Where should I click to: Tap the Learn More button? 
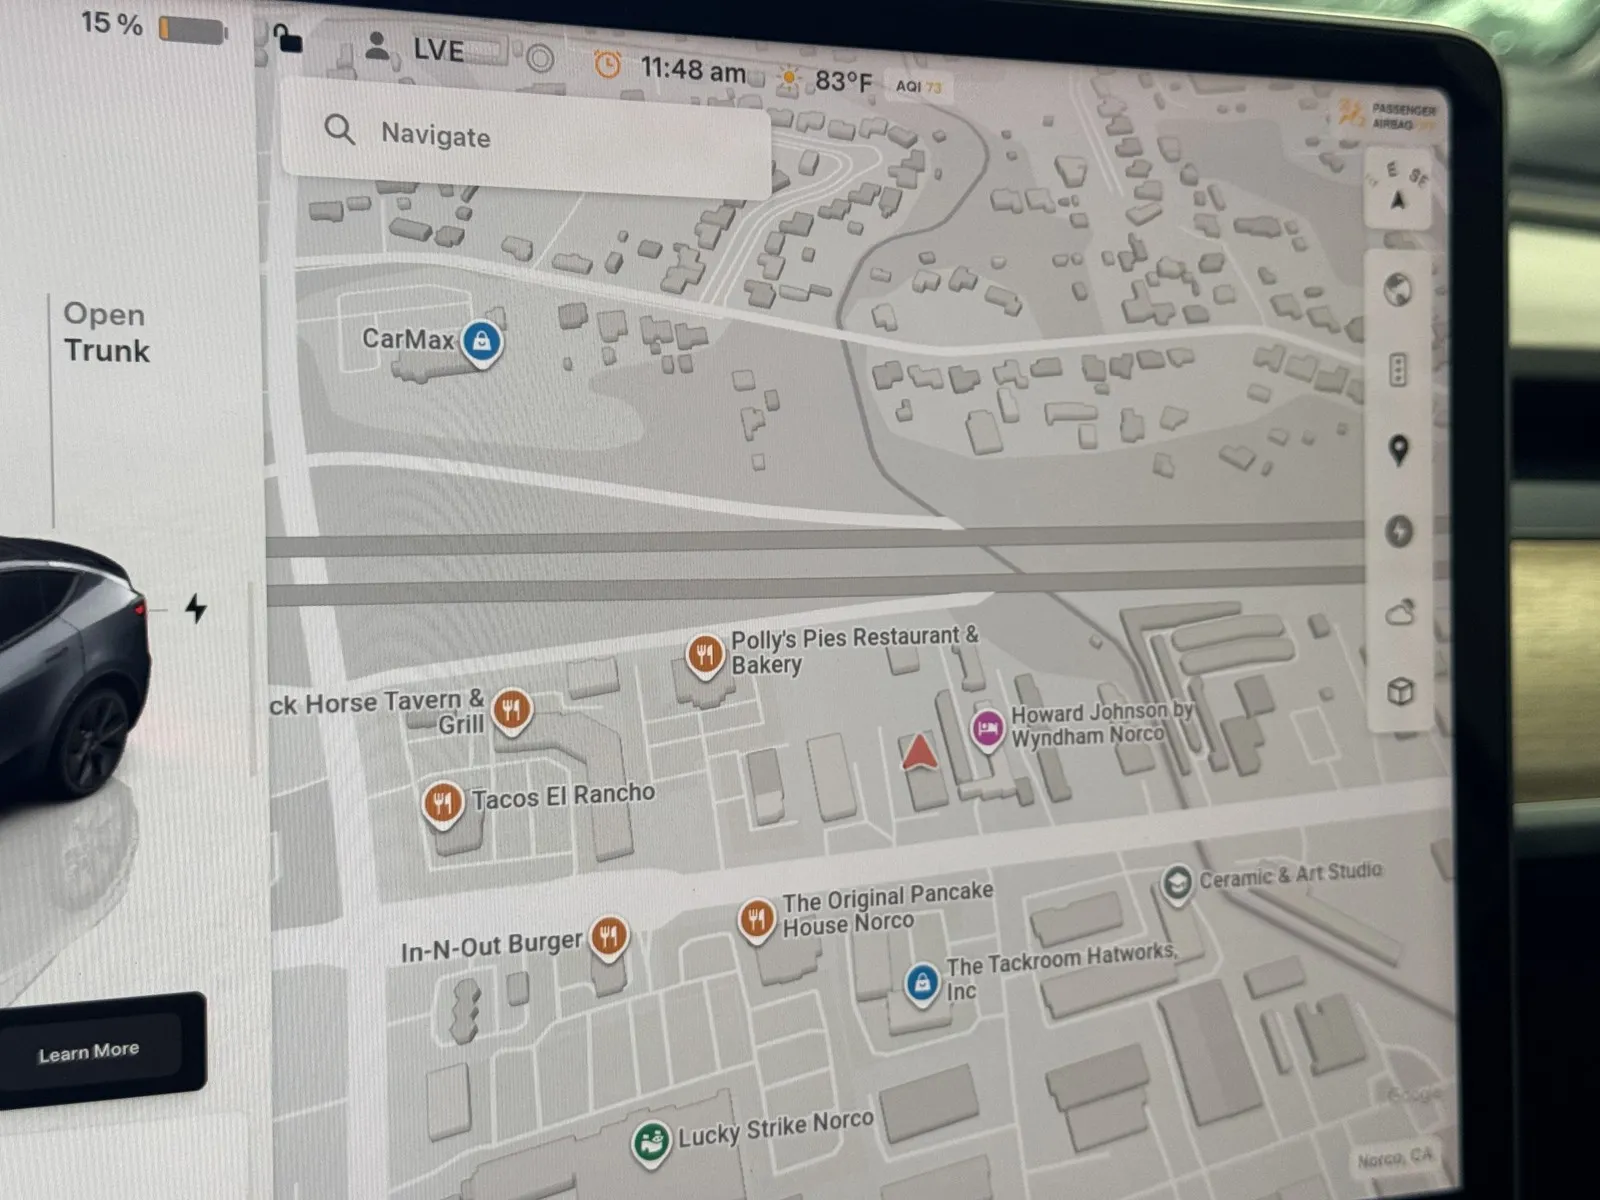[89, 1052]
